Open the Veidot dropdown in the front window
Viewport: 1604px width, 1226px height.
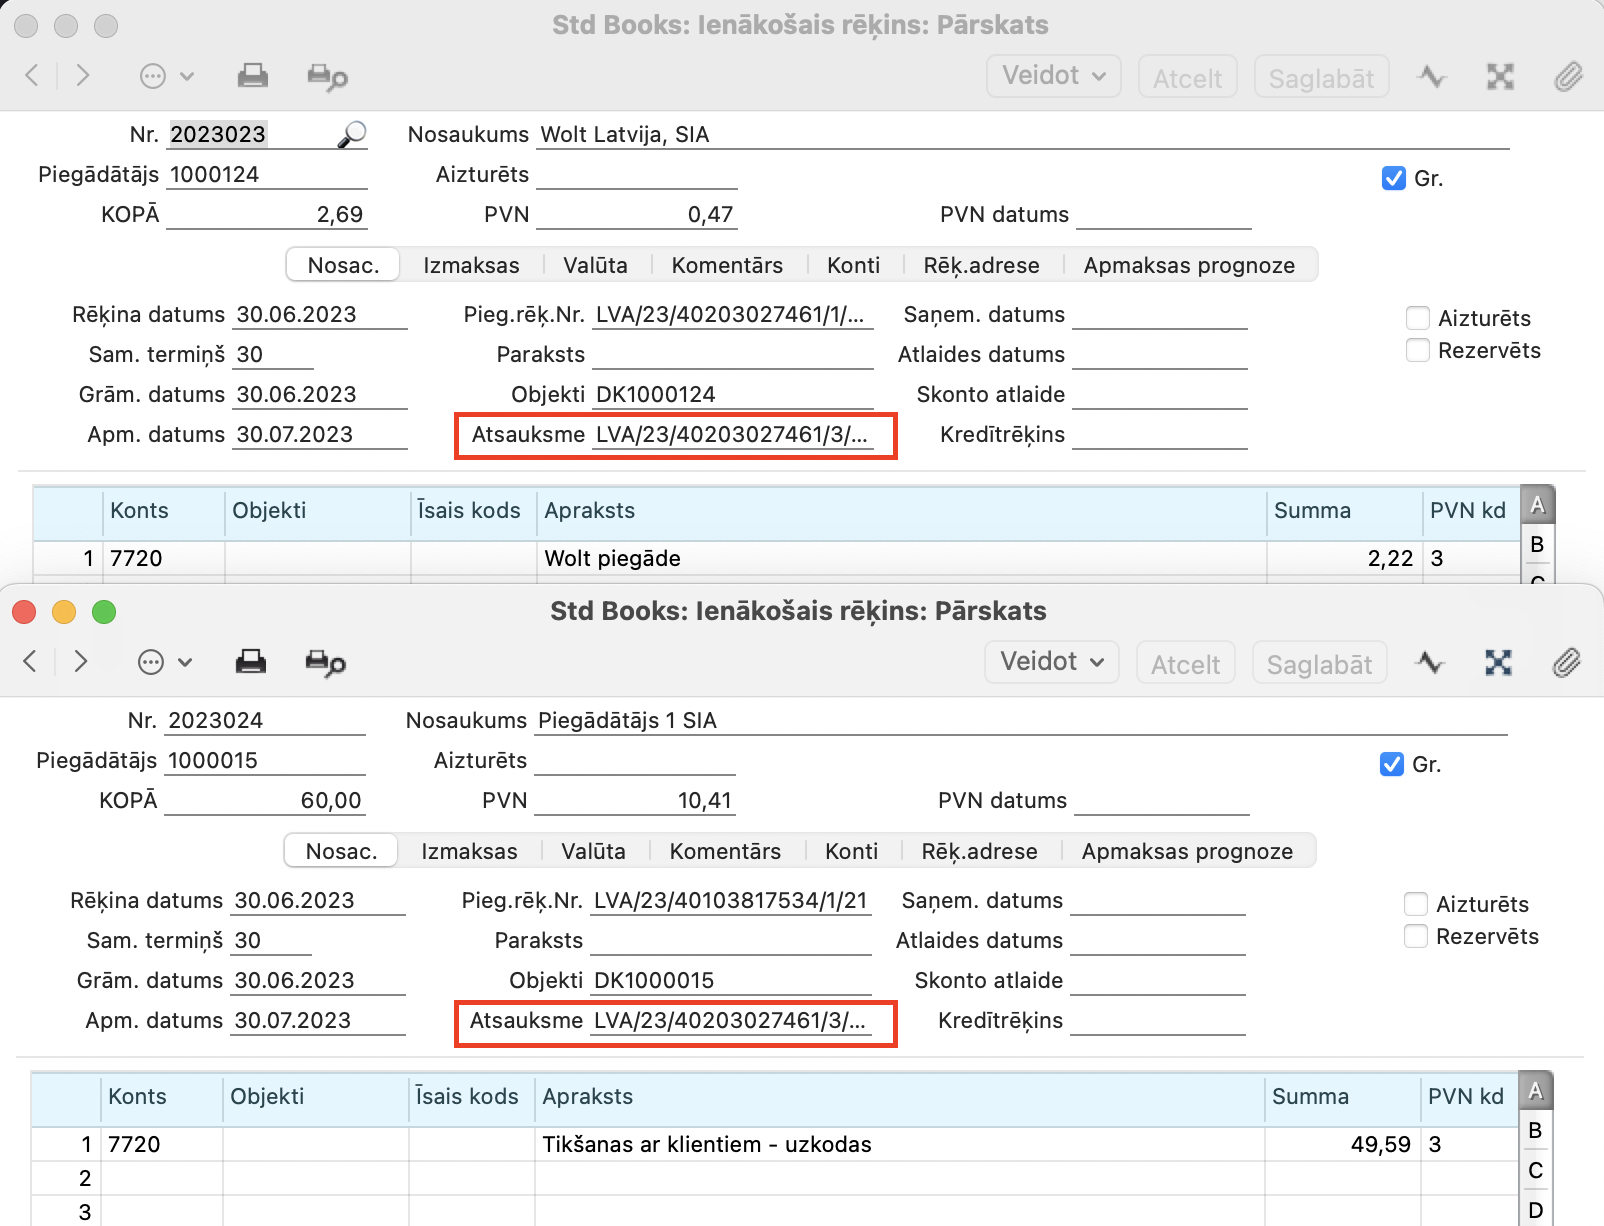(1051, 662)
